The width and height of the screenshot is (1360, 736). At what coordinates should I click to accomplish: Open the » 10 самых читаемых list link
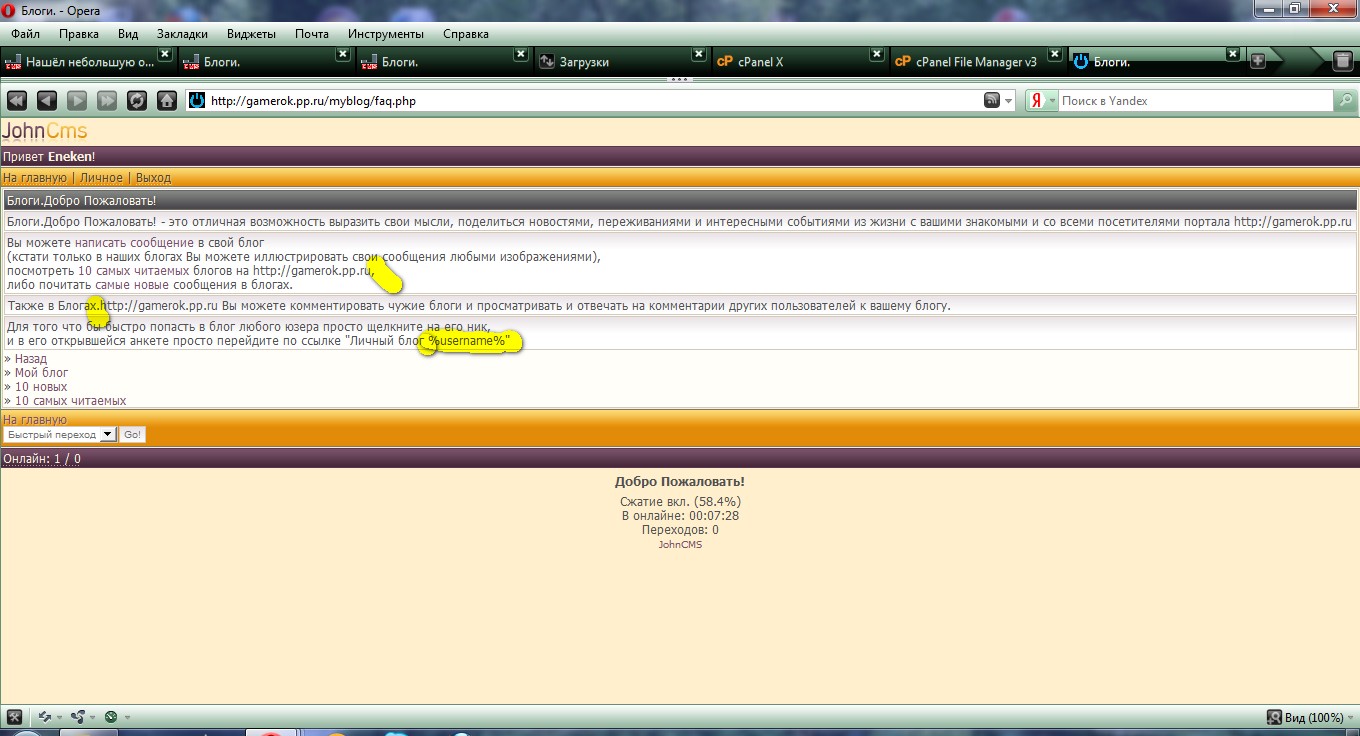tap(65, 401)
